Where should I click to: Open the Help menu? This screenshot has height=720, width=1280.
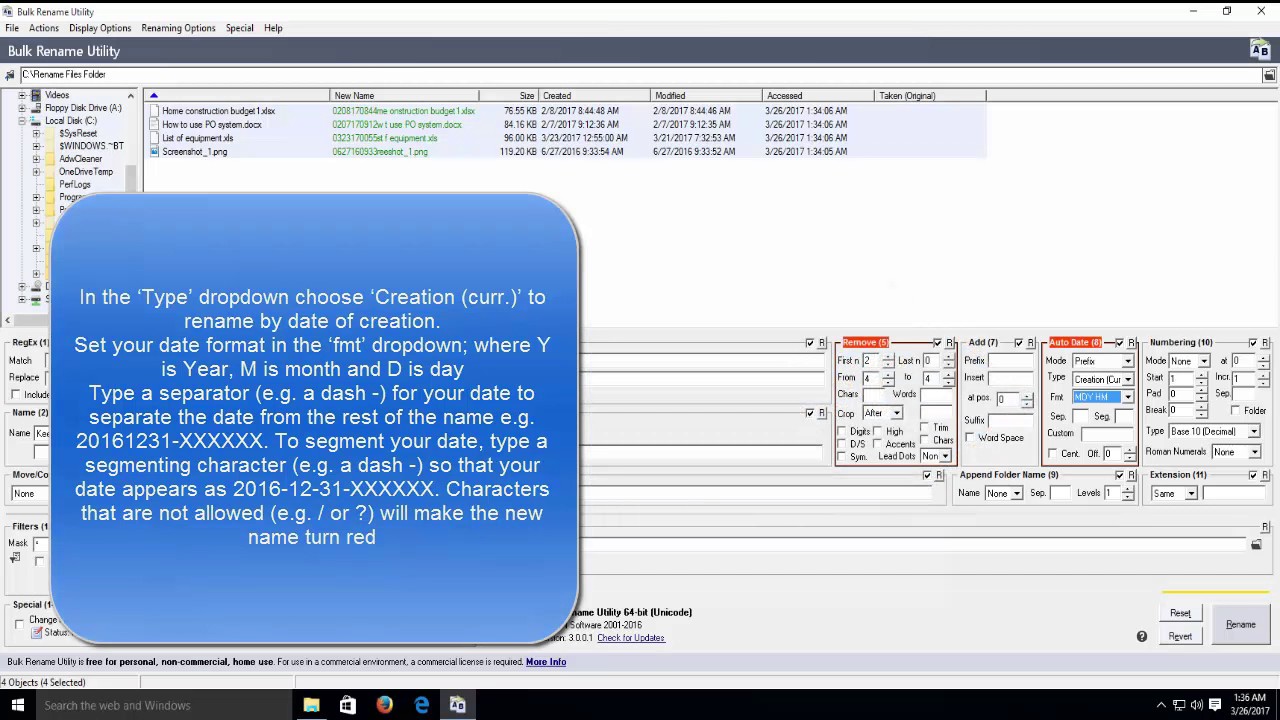(273, 28)
